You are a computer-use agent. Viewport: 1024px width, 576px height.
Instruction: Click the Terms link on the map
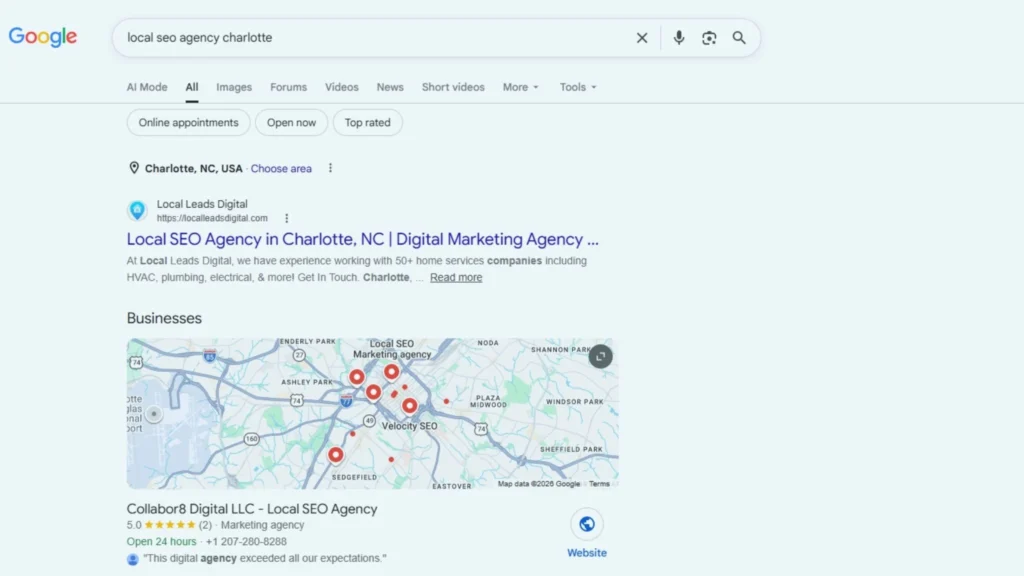pyautogui.click(x=599, y=484)
